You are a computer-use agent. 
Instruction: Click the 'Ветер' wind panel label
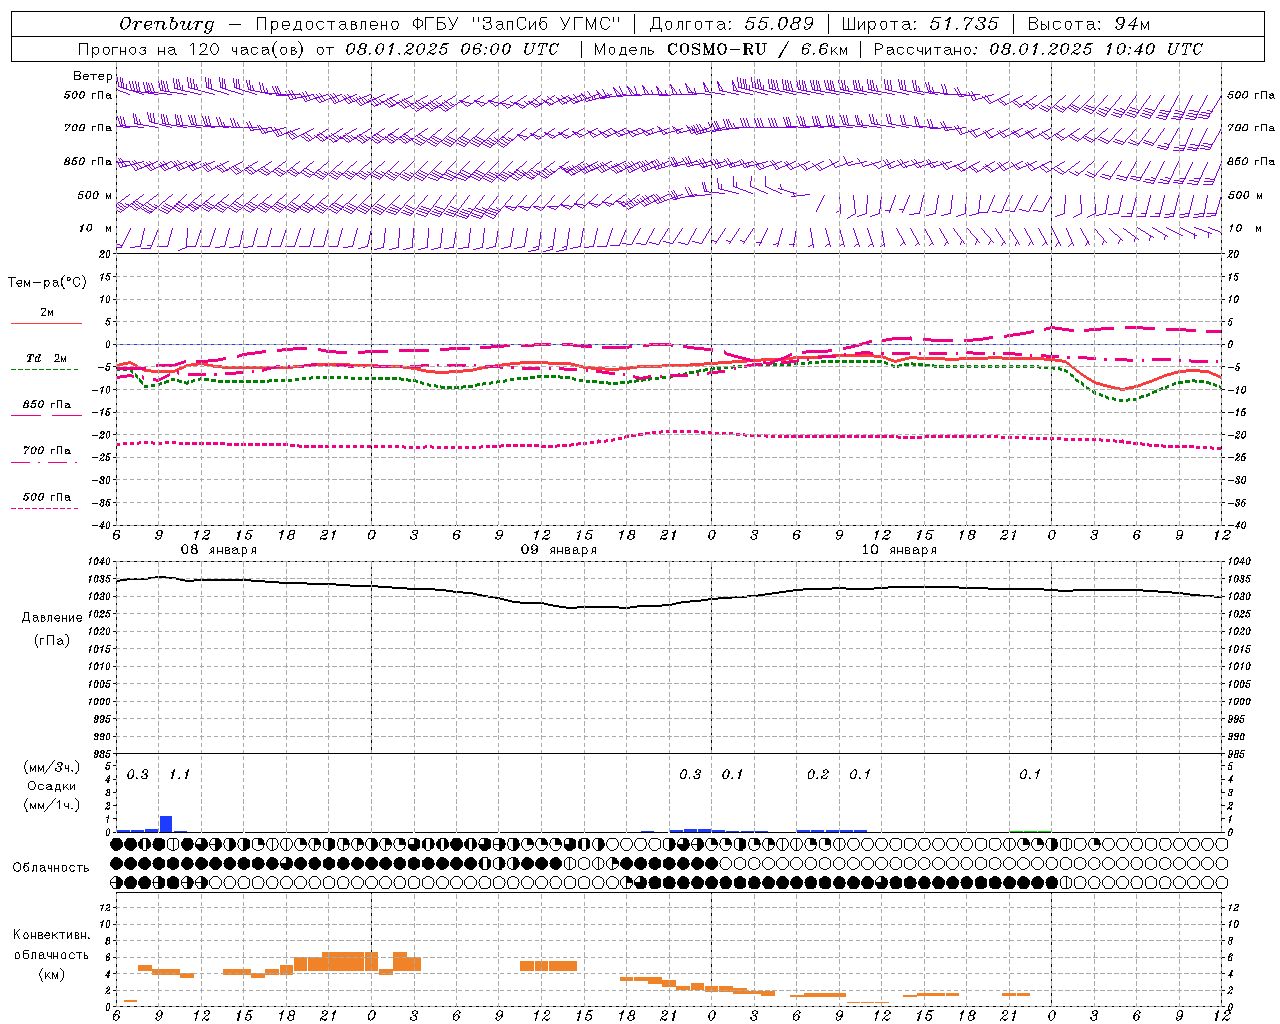click(x=92, y=76)
